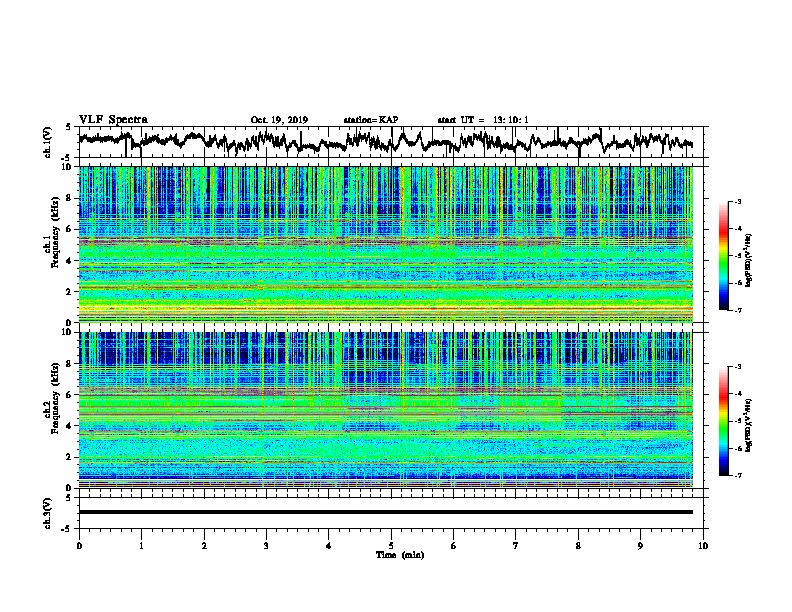Image resolution: width=792 pixels, height=612 pixels.
Task: Click the "5" tick on ch.1(V) waveform axis
Action: [x=68, y=127]
